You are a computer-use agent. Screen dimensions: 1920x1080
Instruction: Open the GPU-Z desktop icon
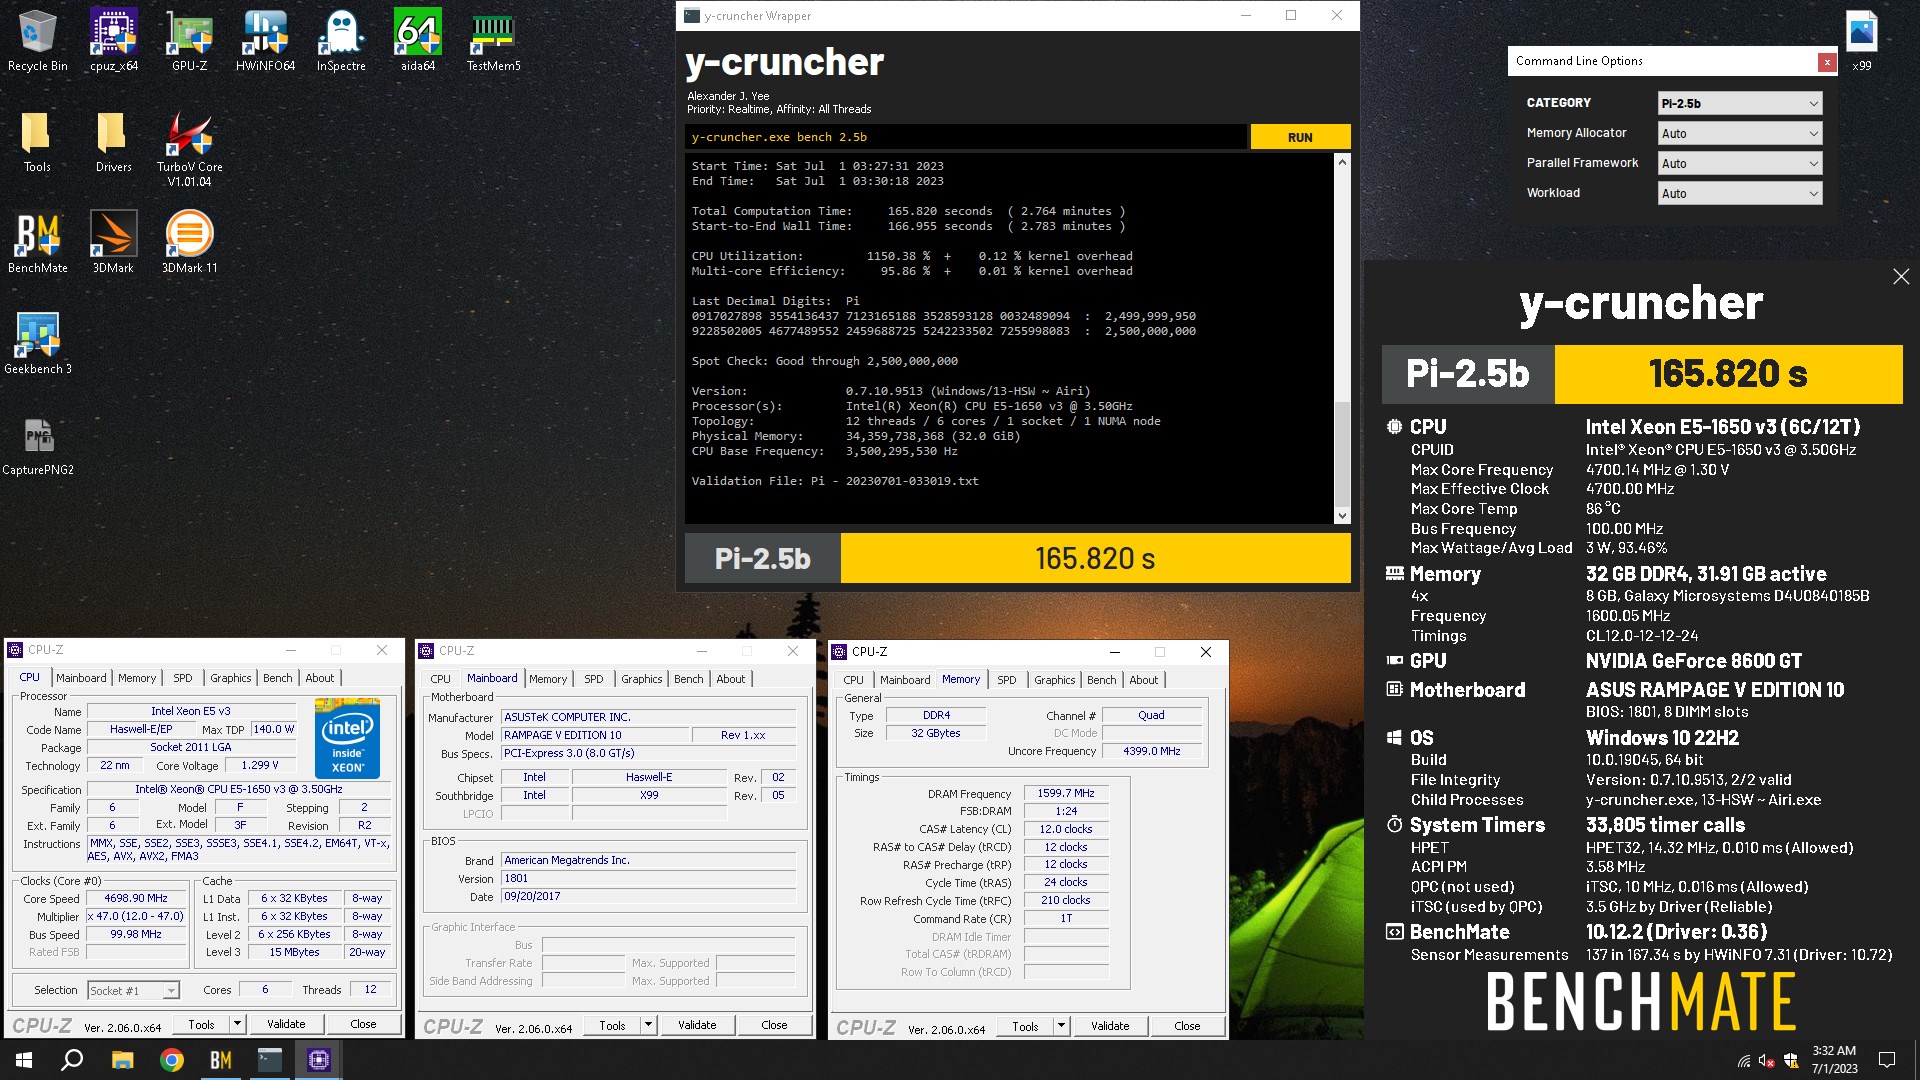[x=190, y=40]
